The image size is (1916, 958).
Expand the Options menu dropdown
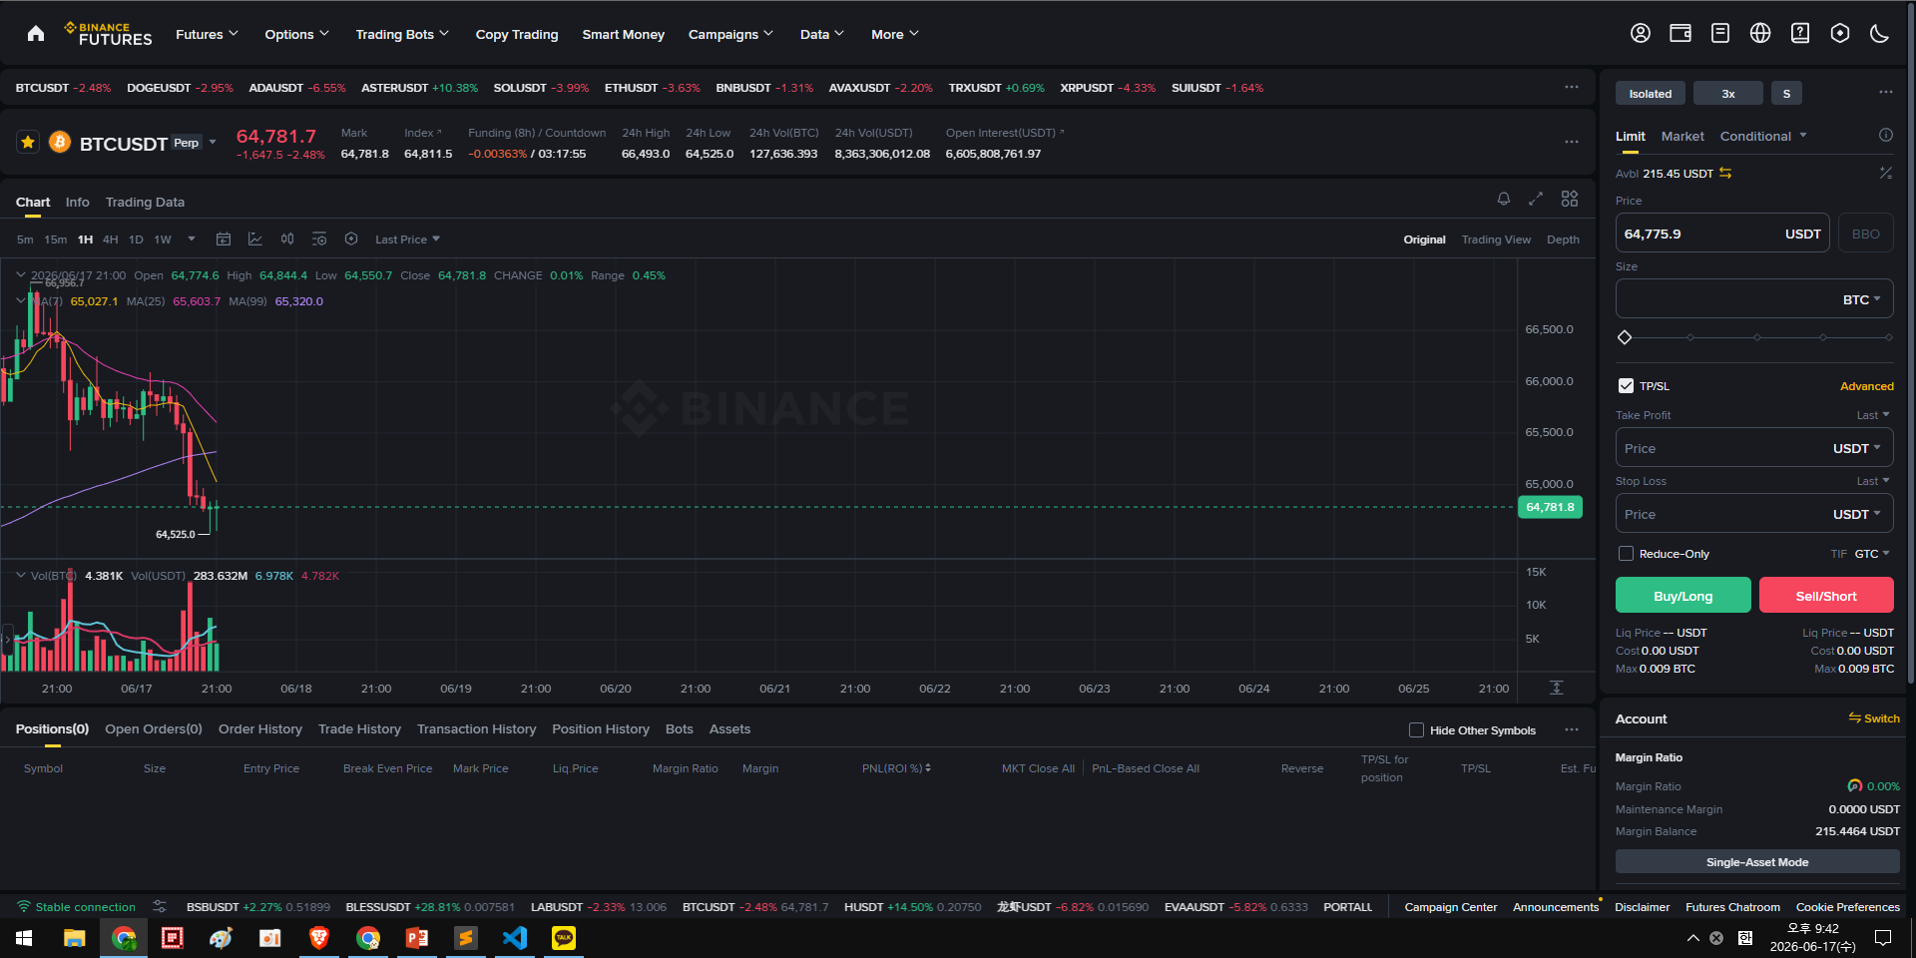297,34
